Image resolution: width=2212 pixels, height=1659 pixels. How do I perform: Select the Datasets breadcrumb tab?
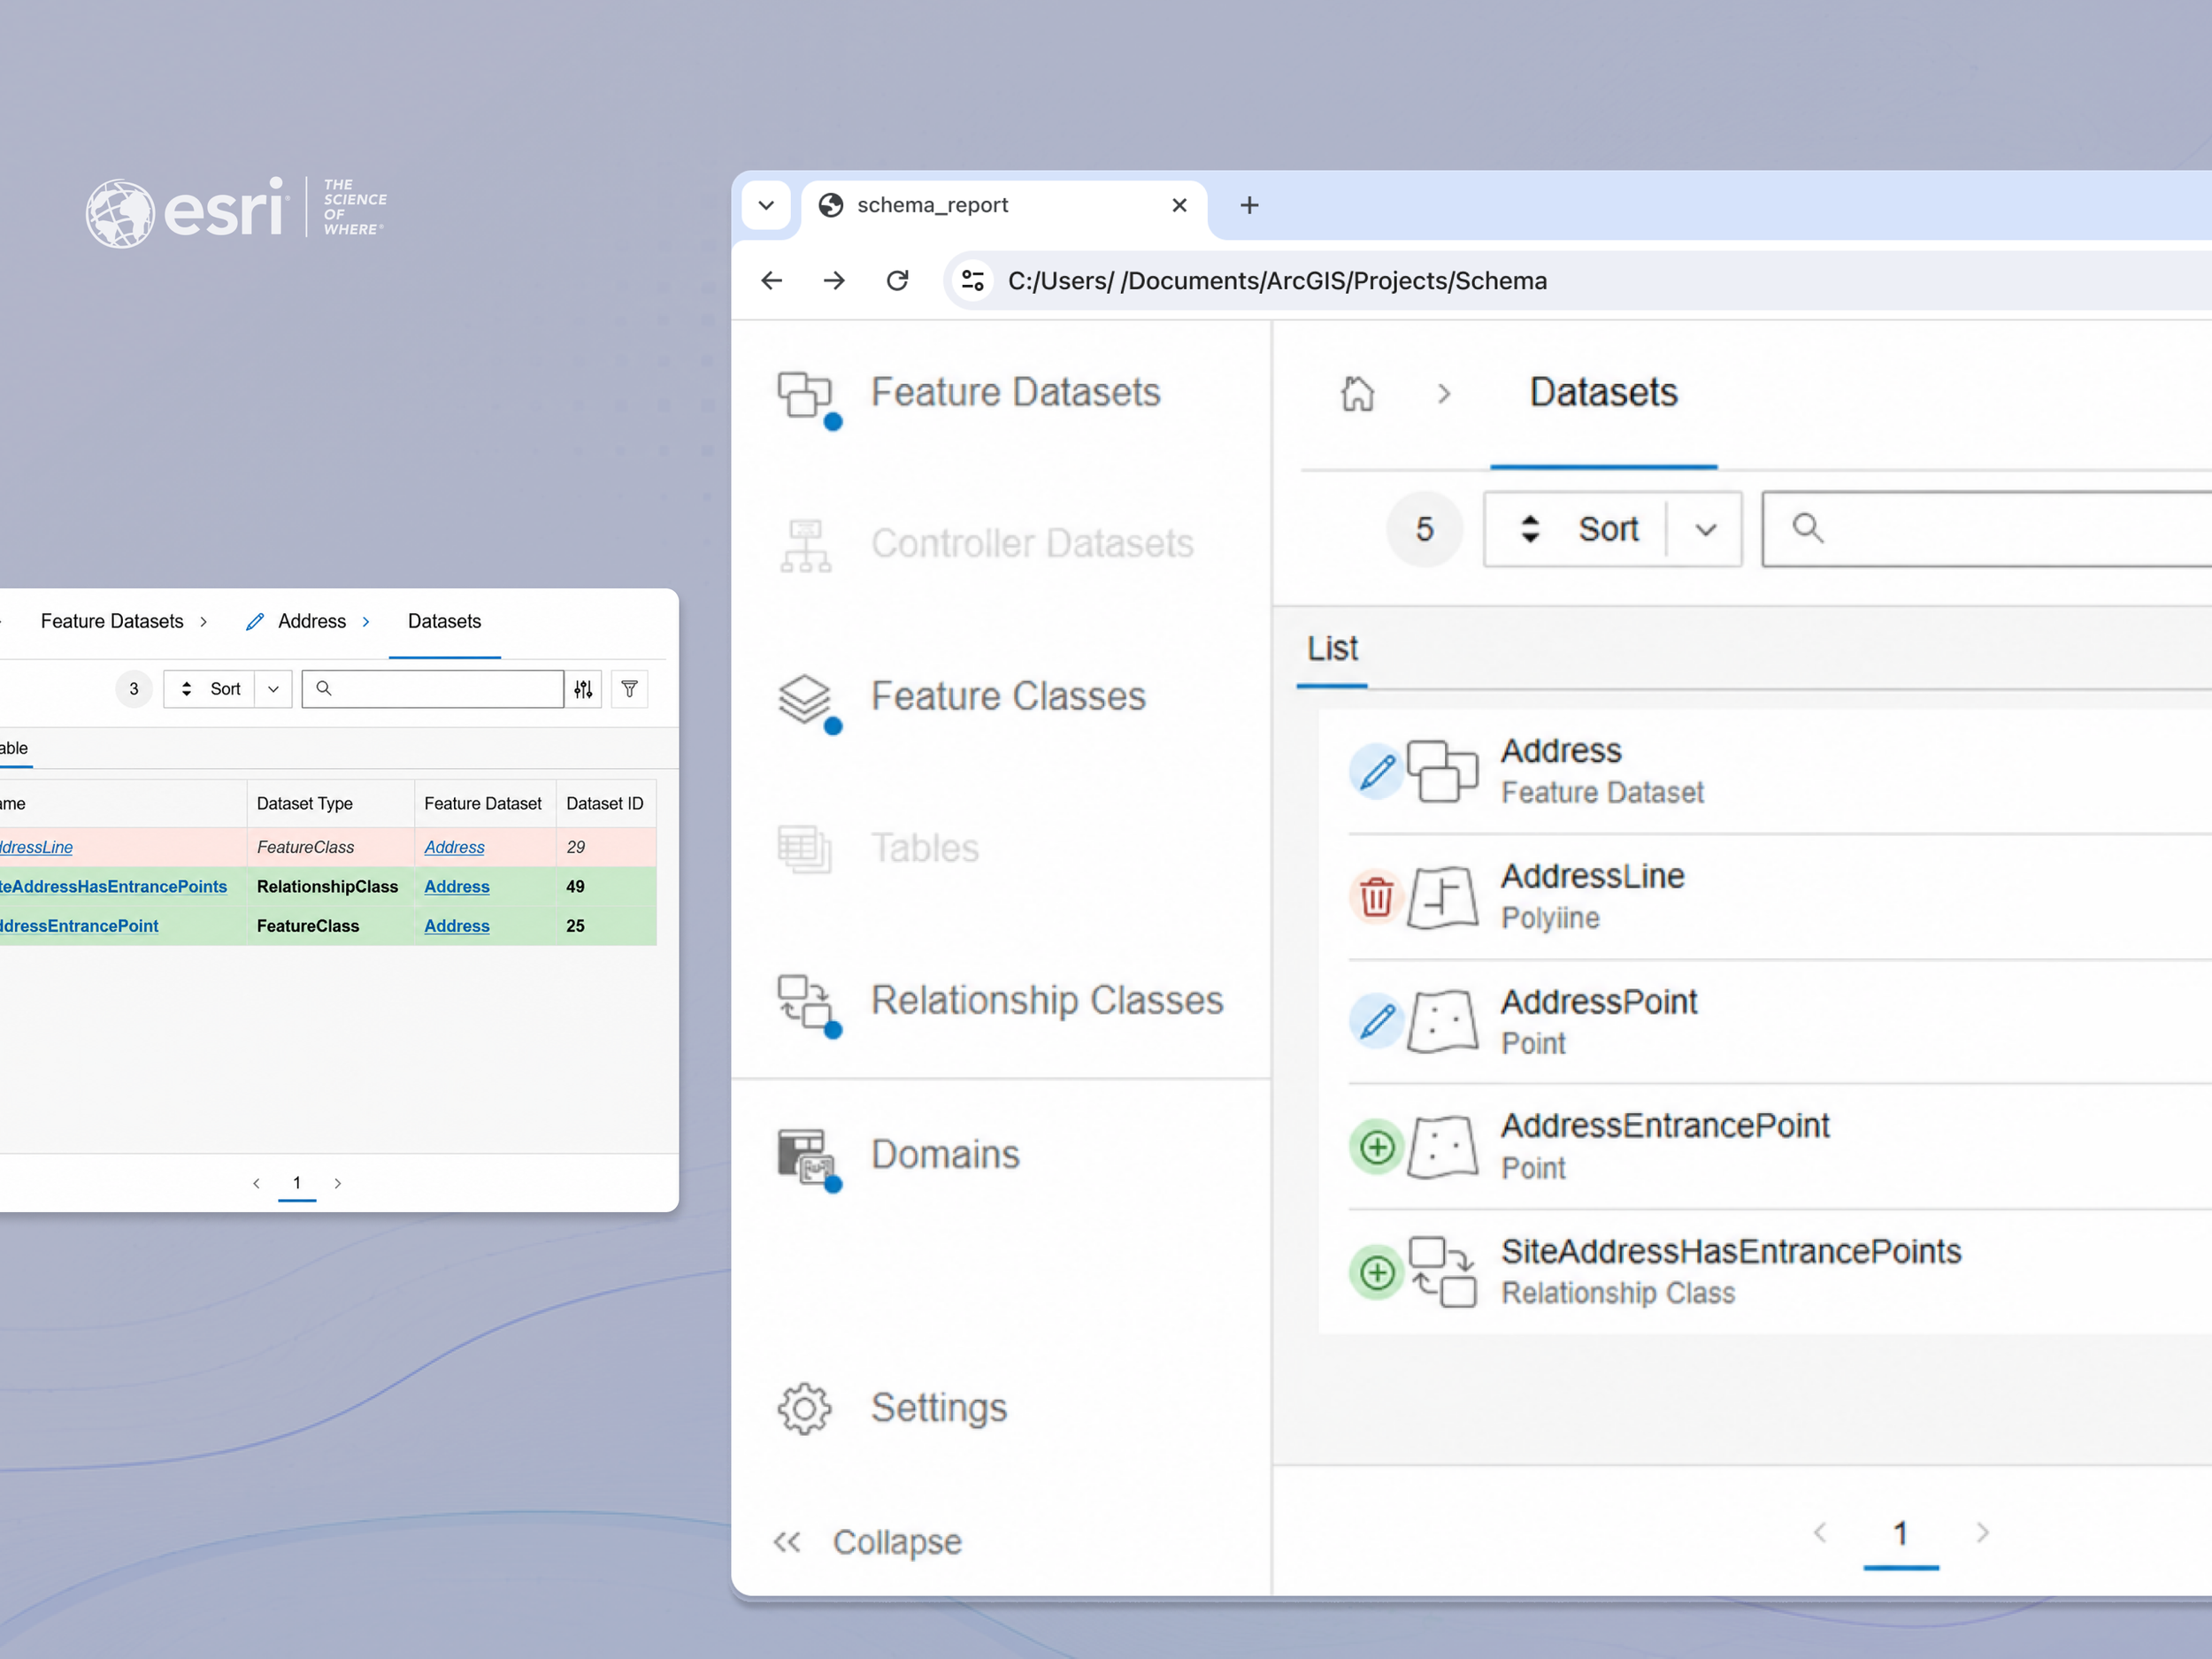click(1603, 393)
